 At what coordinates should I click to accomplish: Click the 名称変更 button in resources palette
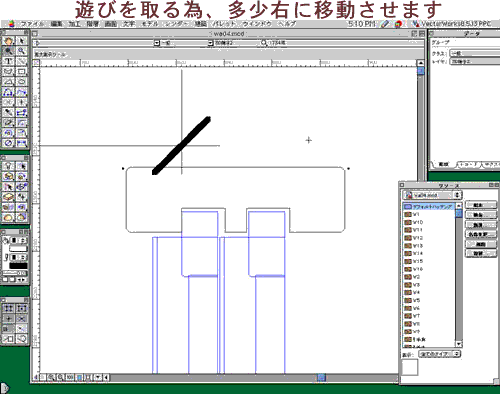pyautogui.click(x=480, y=234)
